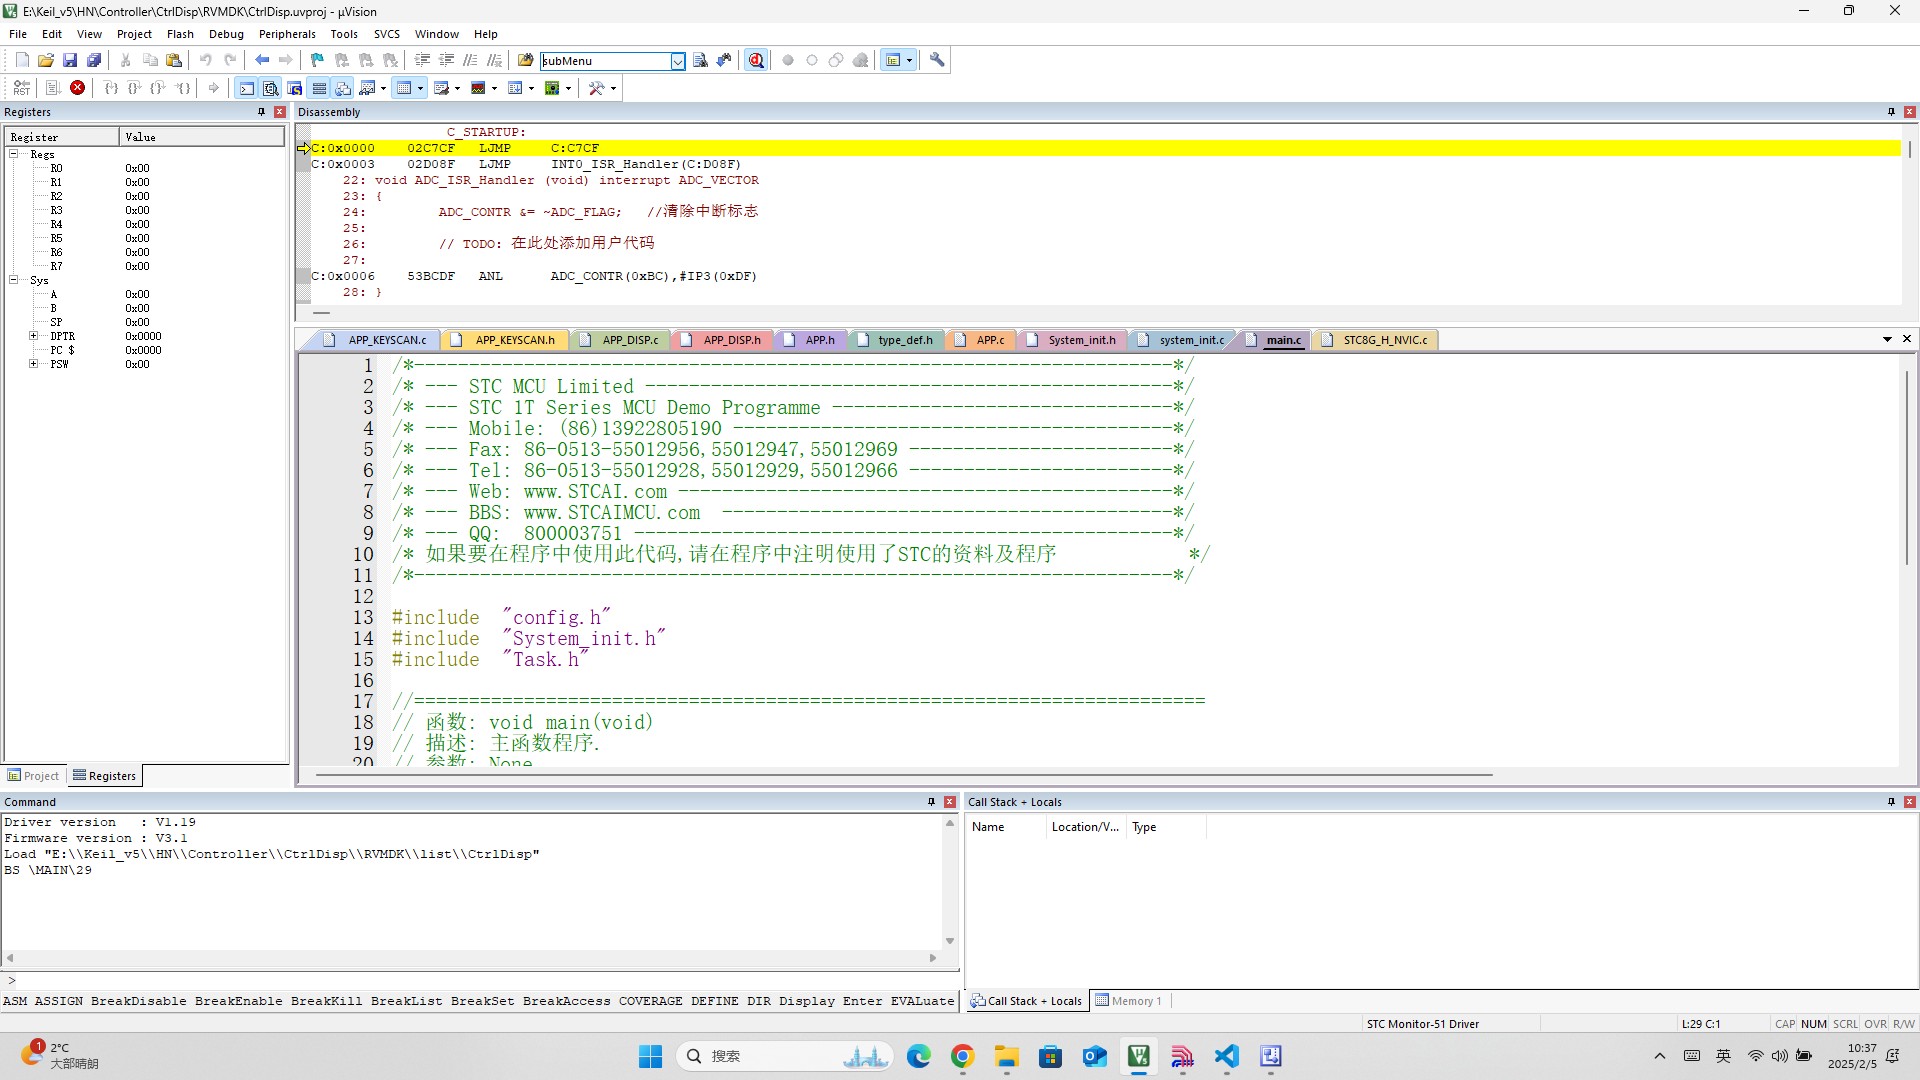This screenshot has height=1080, width=1920.
Task: Click the Step into icon
Action: point(111,88)
